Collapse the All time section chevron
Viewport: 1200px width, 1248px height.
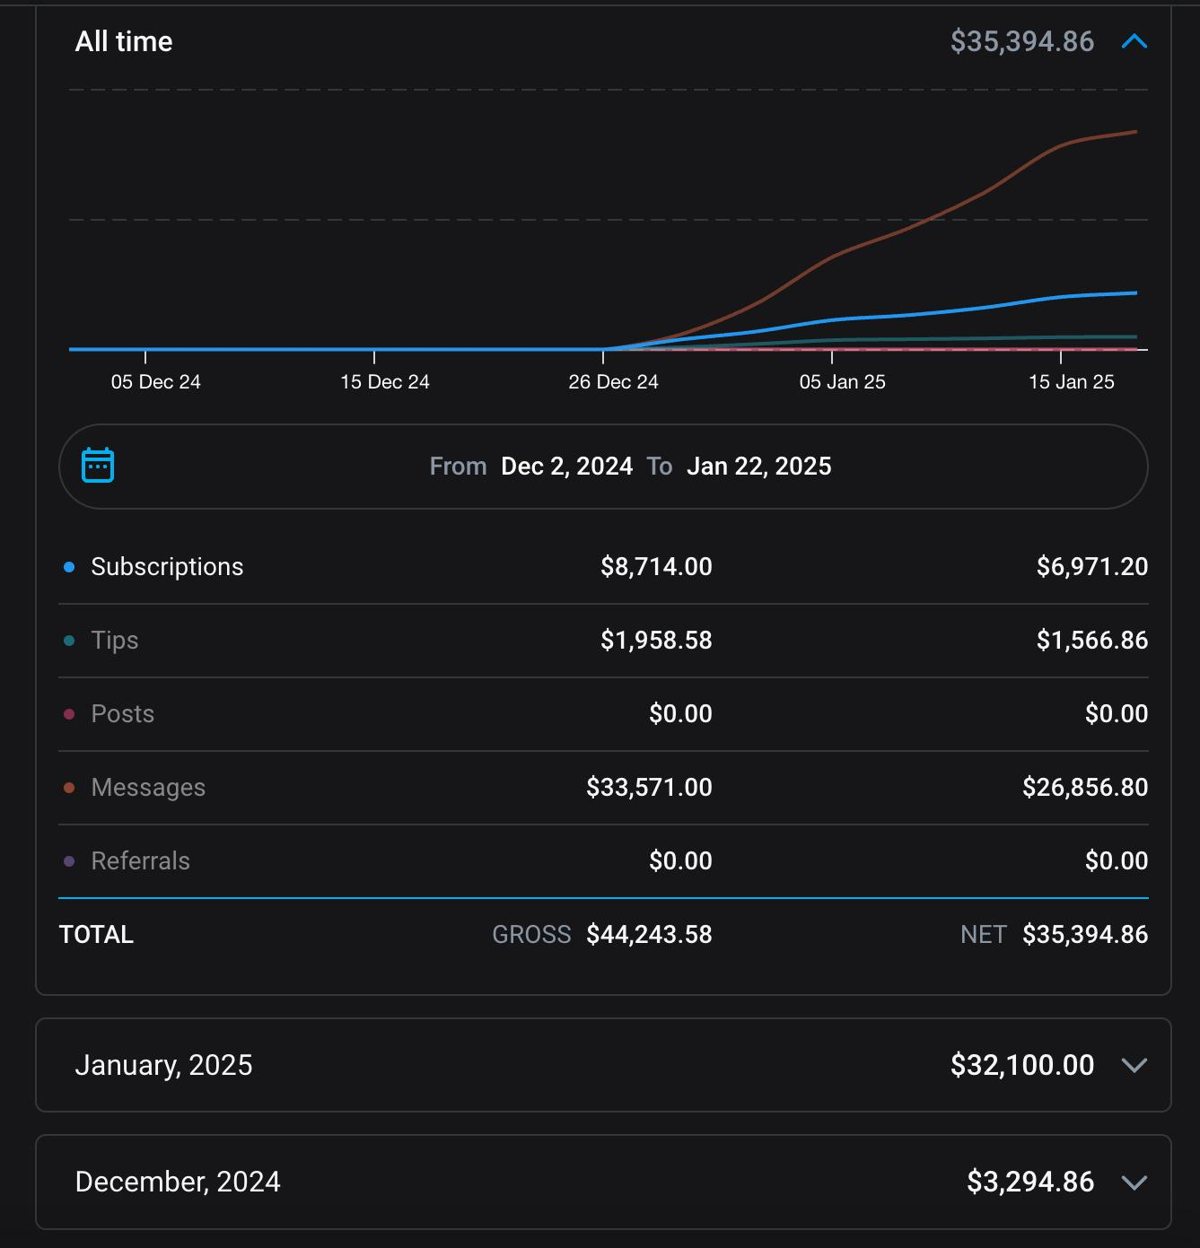click(x=1134, y=41)
